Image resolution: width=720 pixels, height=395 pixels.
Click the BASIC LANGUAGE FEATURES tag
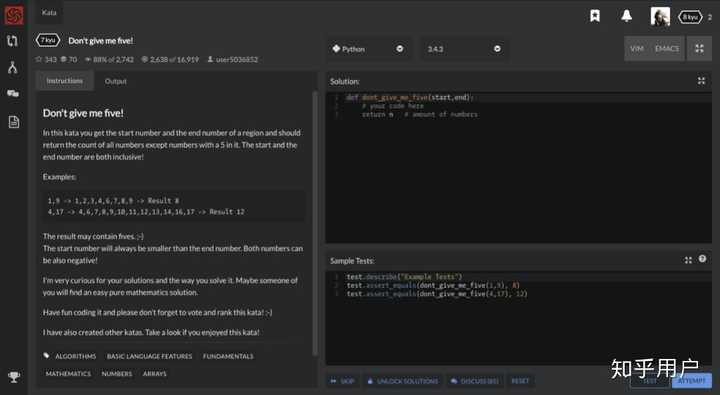pos(150,356)
